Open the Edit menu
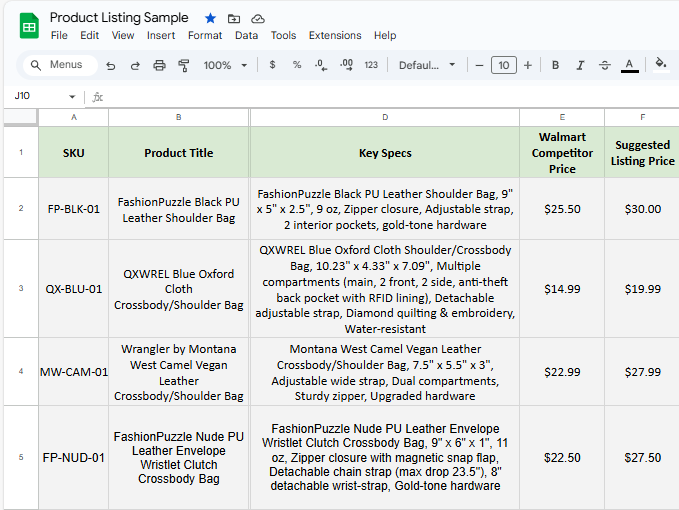The width and height of the screenshot is (679, 510). click(90, 36)
